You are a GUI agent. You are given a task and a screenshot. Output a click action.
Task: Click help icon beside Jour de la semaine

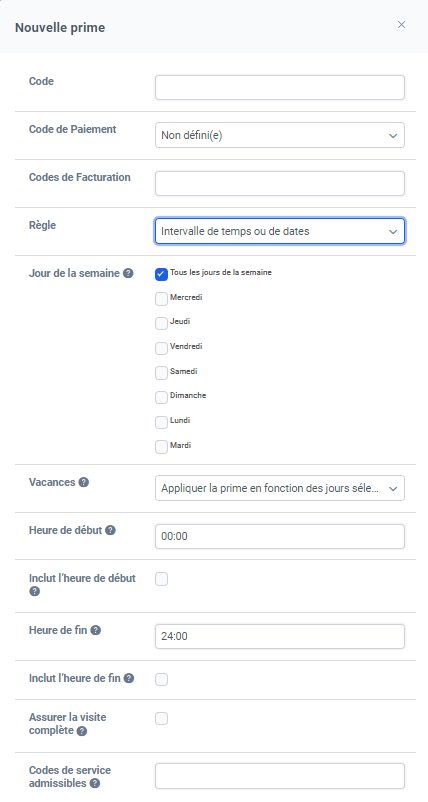click(x=128, y=273)
